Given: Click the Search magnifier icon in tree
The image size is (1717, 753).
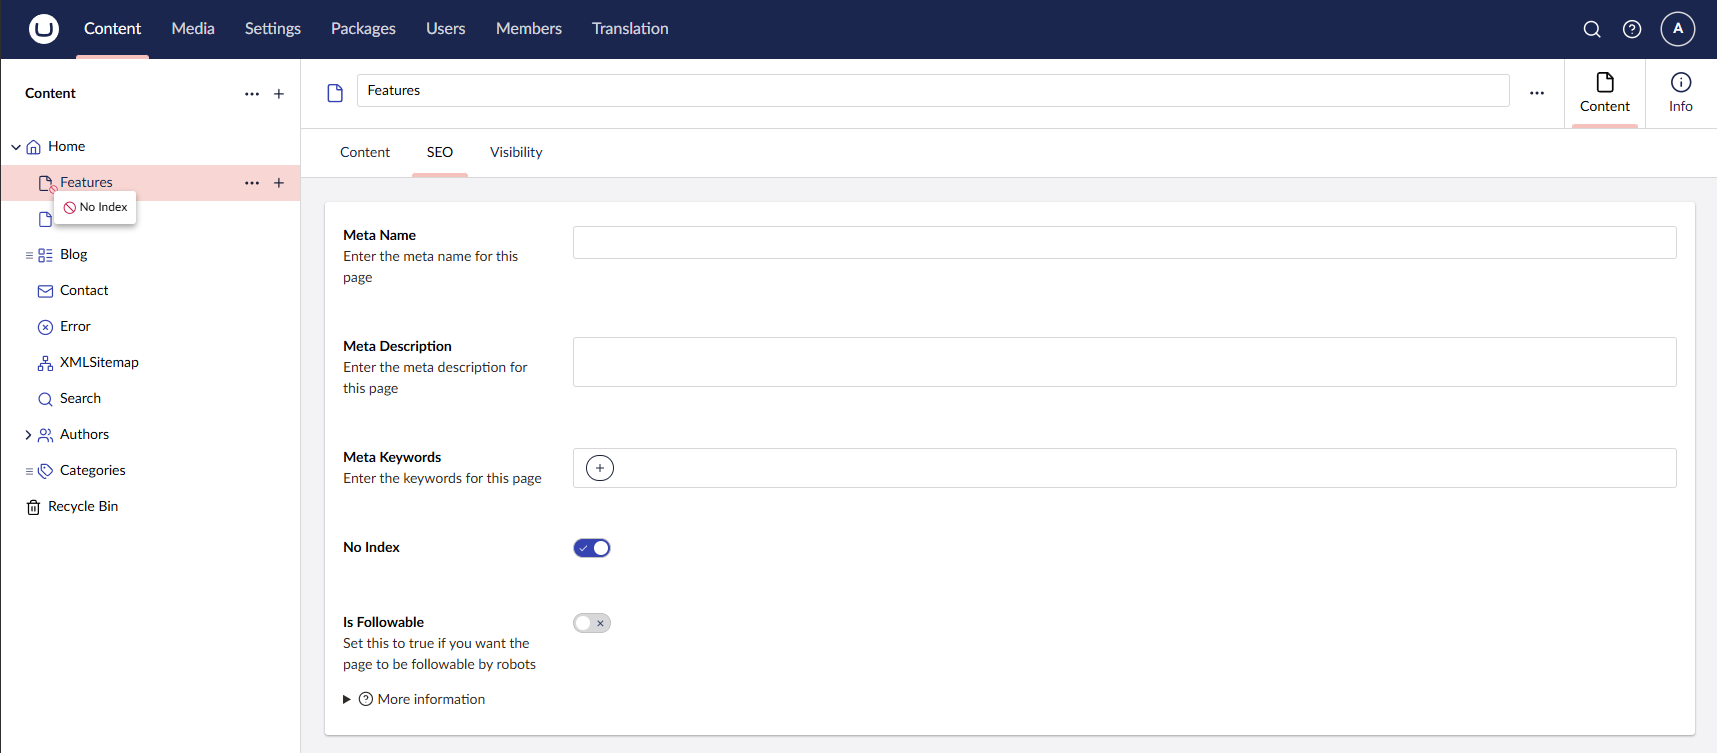Looking at the screenshot, I should pos(45,399).
